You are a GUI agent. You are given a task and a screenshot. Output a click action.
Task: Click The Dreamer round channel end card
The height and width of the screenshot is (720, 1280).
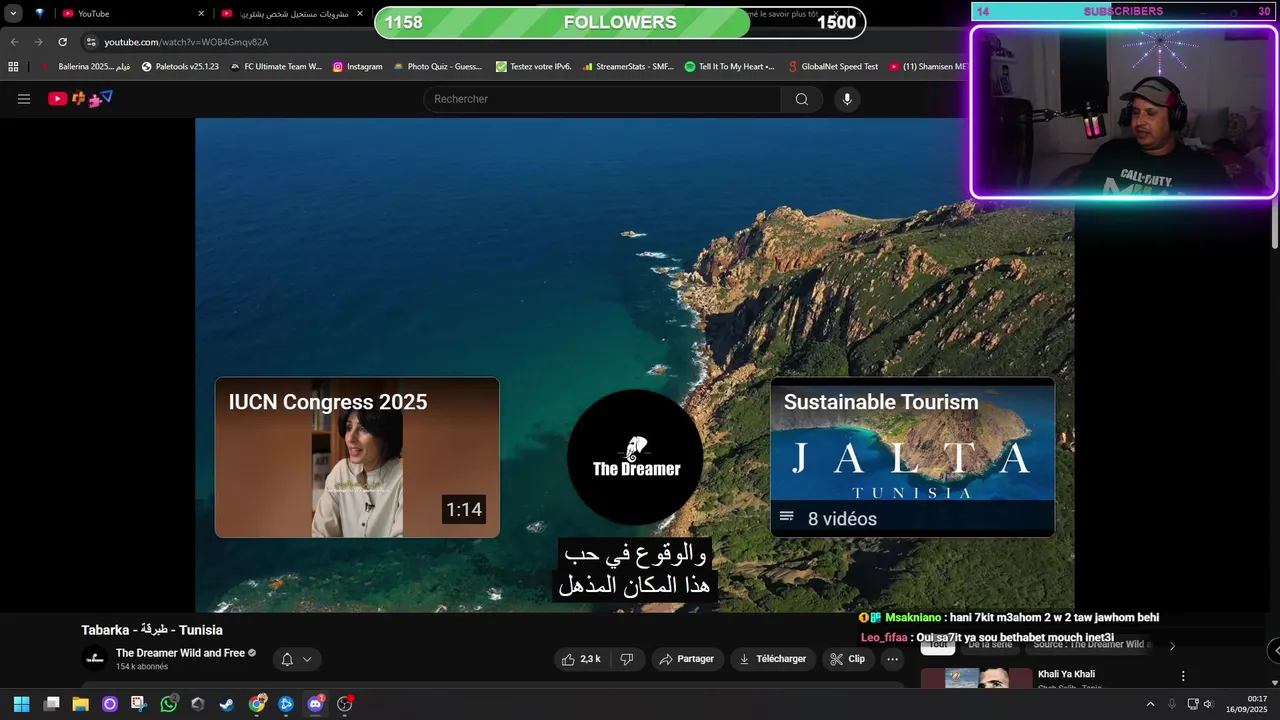[635, 457]
